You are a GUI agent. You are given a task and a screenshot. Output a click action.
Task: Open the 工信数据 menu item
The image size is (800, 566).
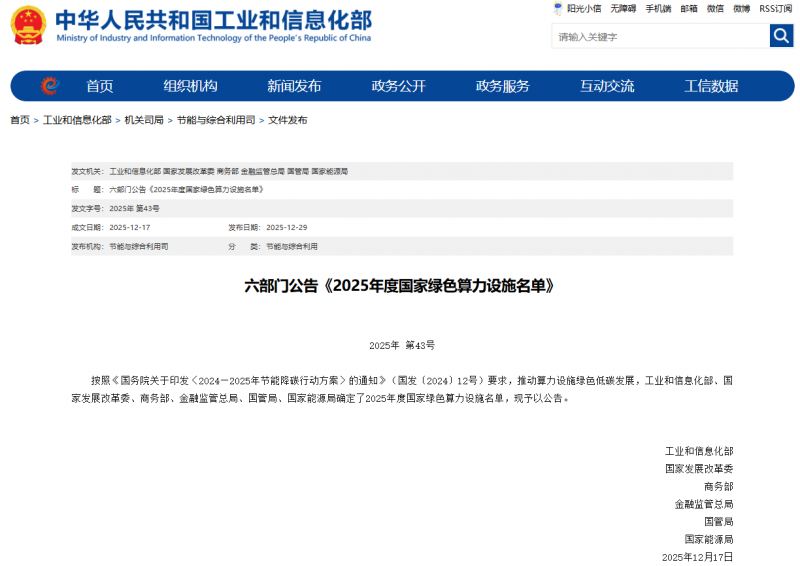pos(711,86)
